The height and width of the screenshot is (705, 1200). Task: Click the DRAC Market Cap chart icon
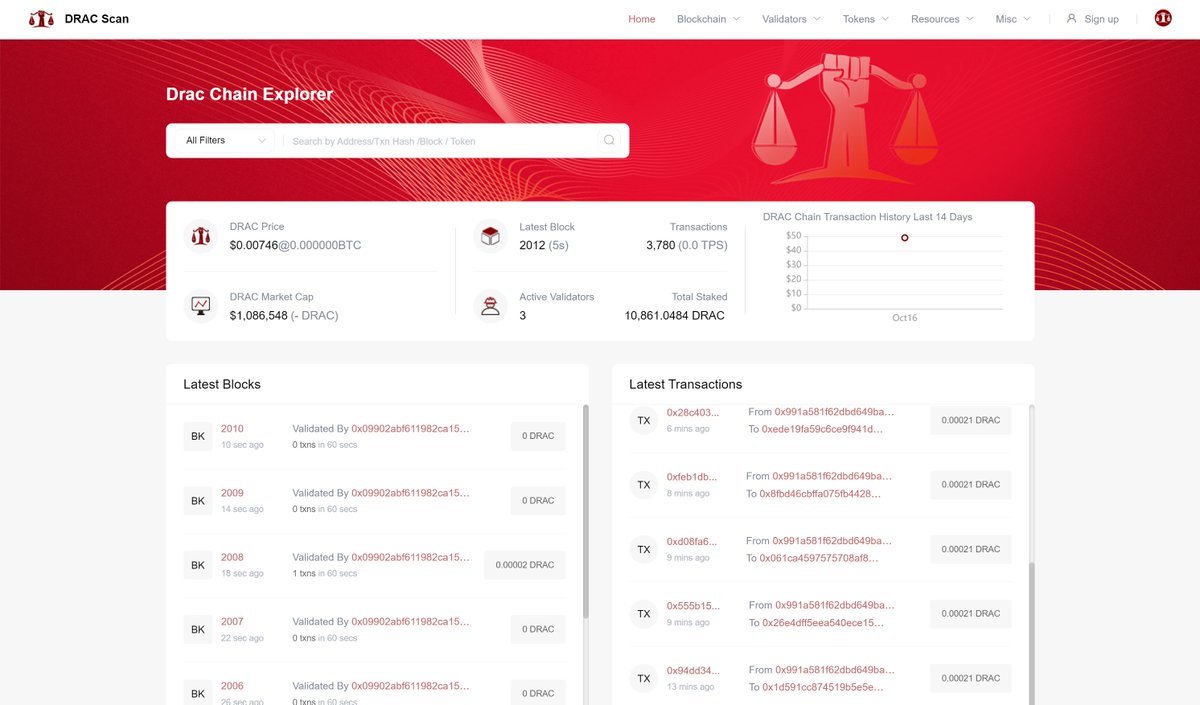[201, 306]
